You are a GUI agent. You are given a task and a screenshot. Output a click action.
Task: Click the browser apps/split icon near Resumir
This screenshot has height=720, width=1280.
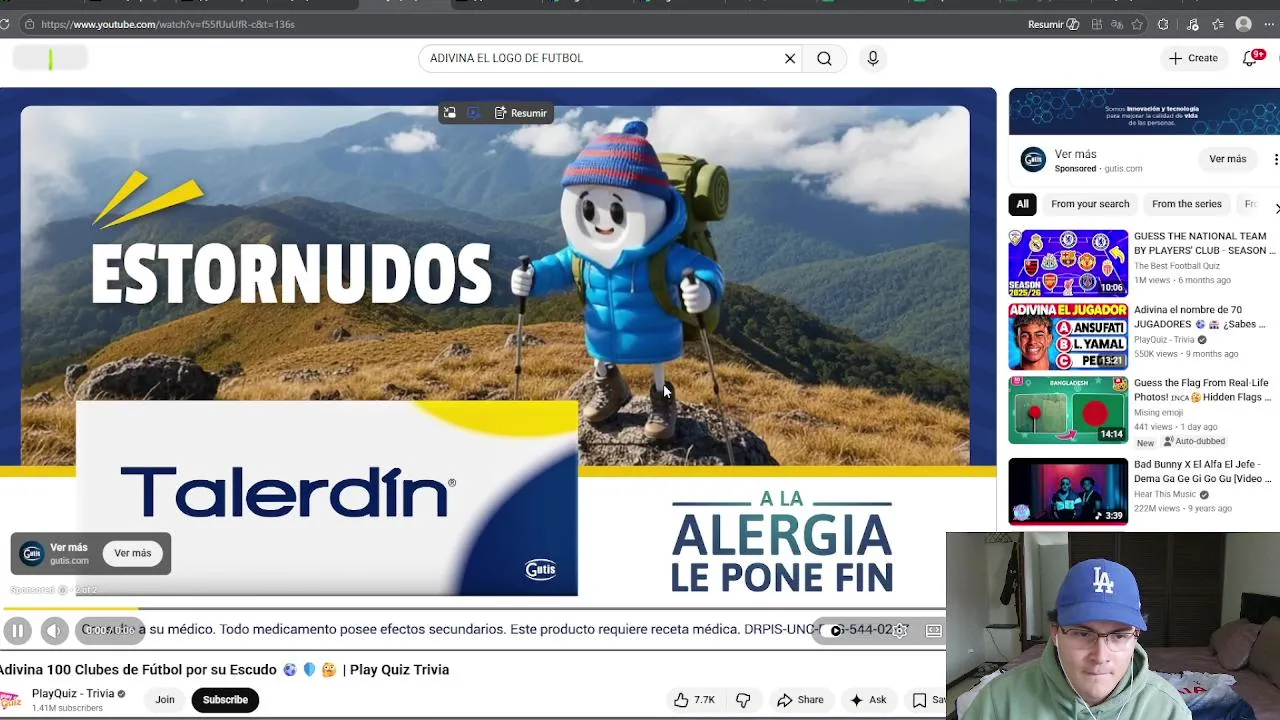tap(1097, 24)
